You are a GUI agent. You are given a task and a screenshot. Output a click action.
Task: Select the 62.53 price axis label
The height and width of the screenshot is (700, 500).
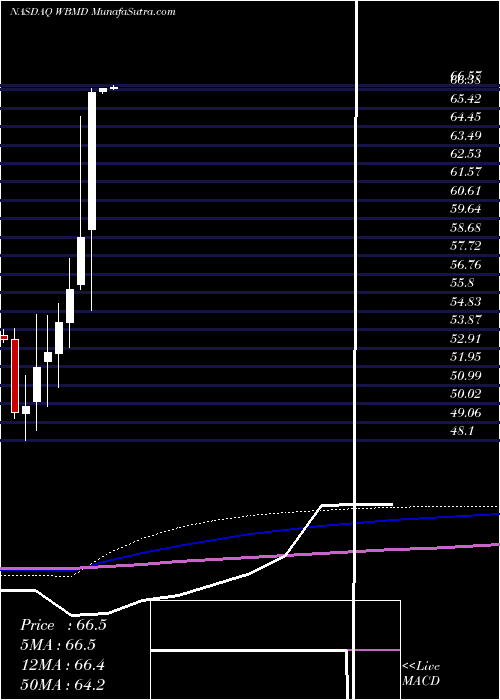466,154
